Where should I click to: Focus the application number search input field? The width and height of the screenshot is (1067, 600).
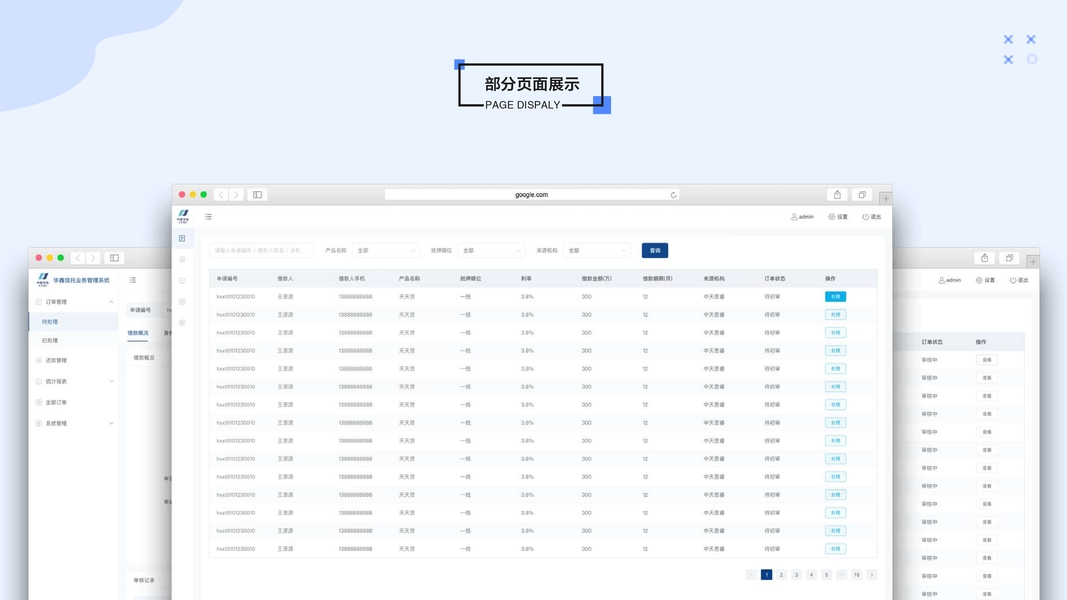[x=262, y=250]
